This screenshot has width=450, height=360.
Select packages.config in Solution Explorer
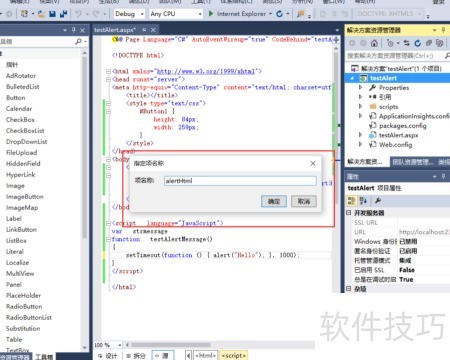coord(402,126)
